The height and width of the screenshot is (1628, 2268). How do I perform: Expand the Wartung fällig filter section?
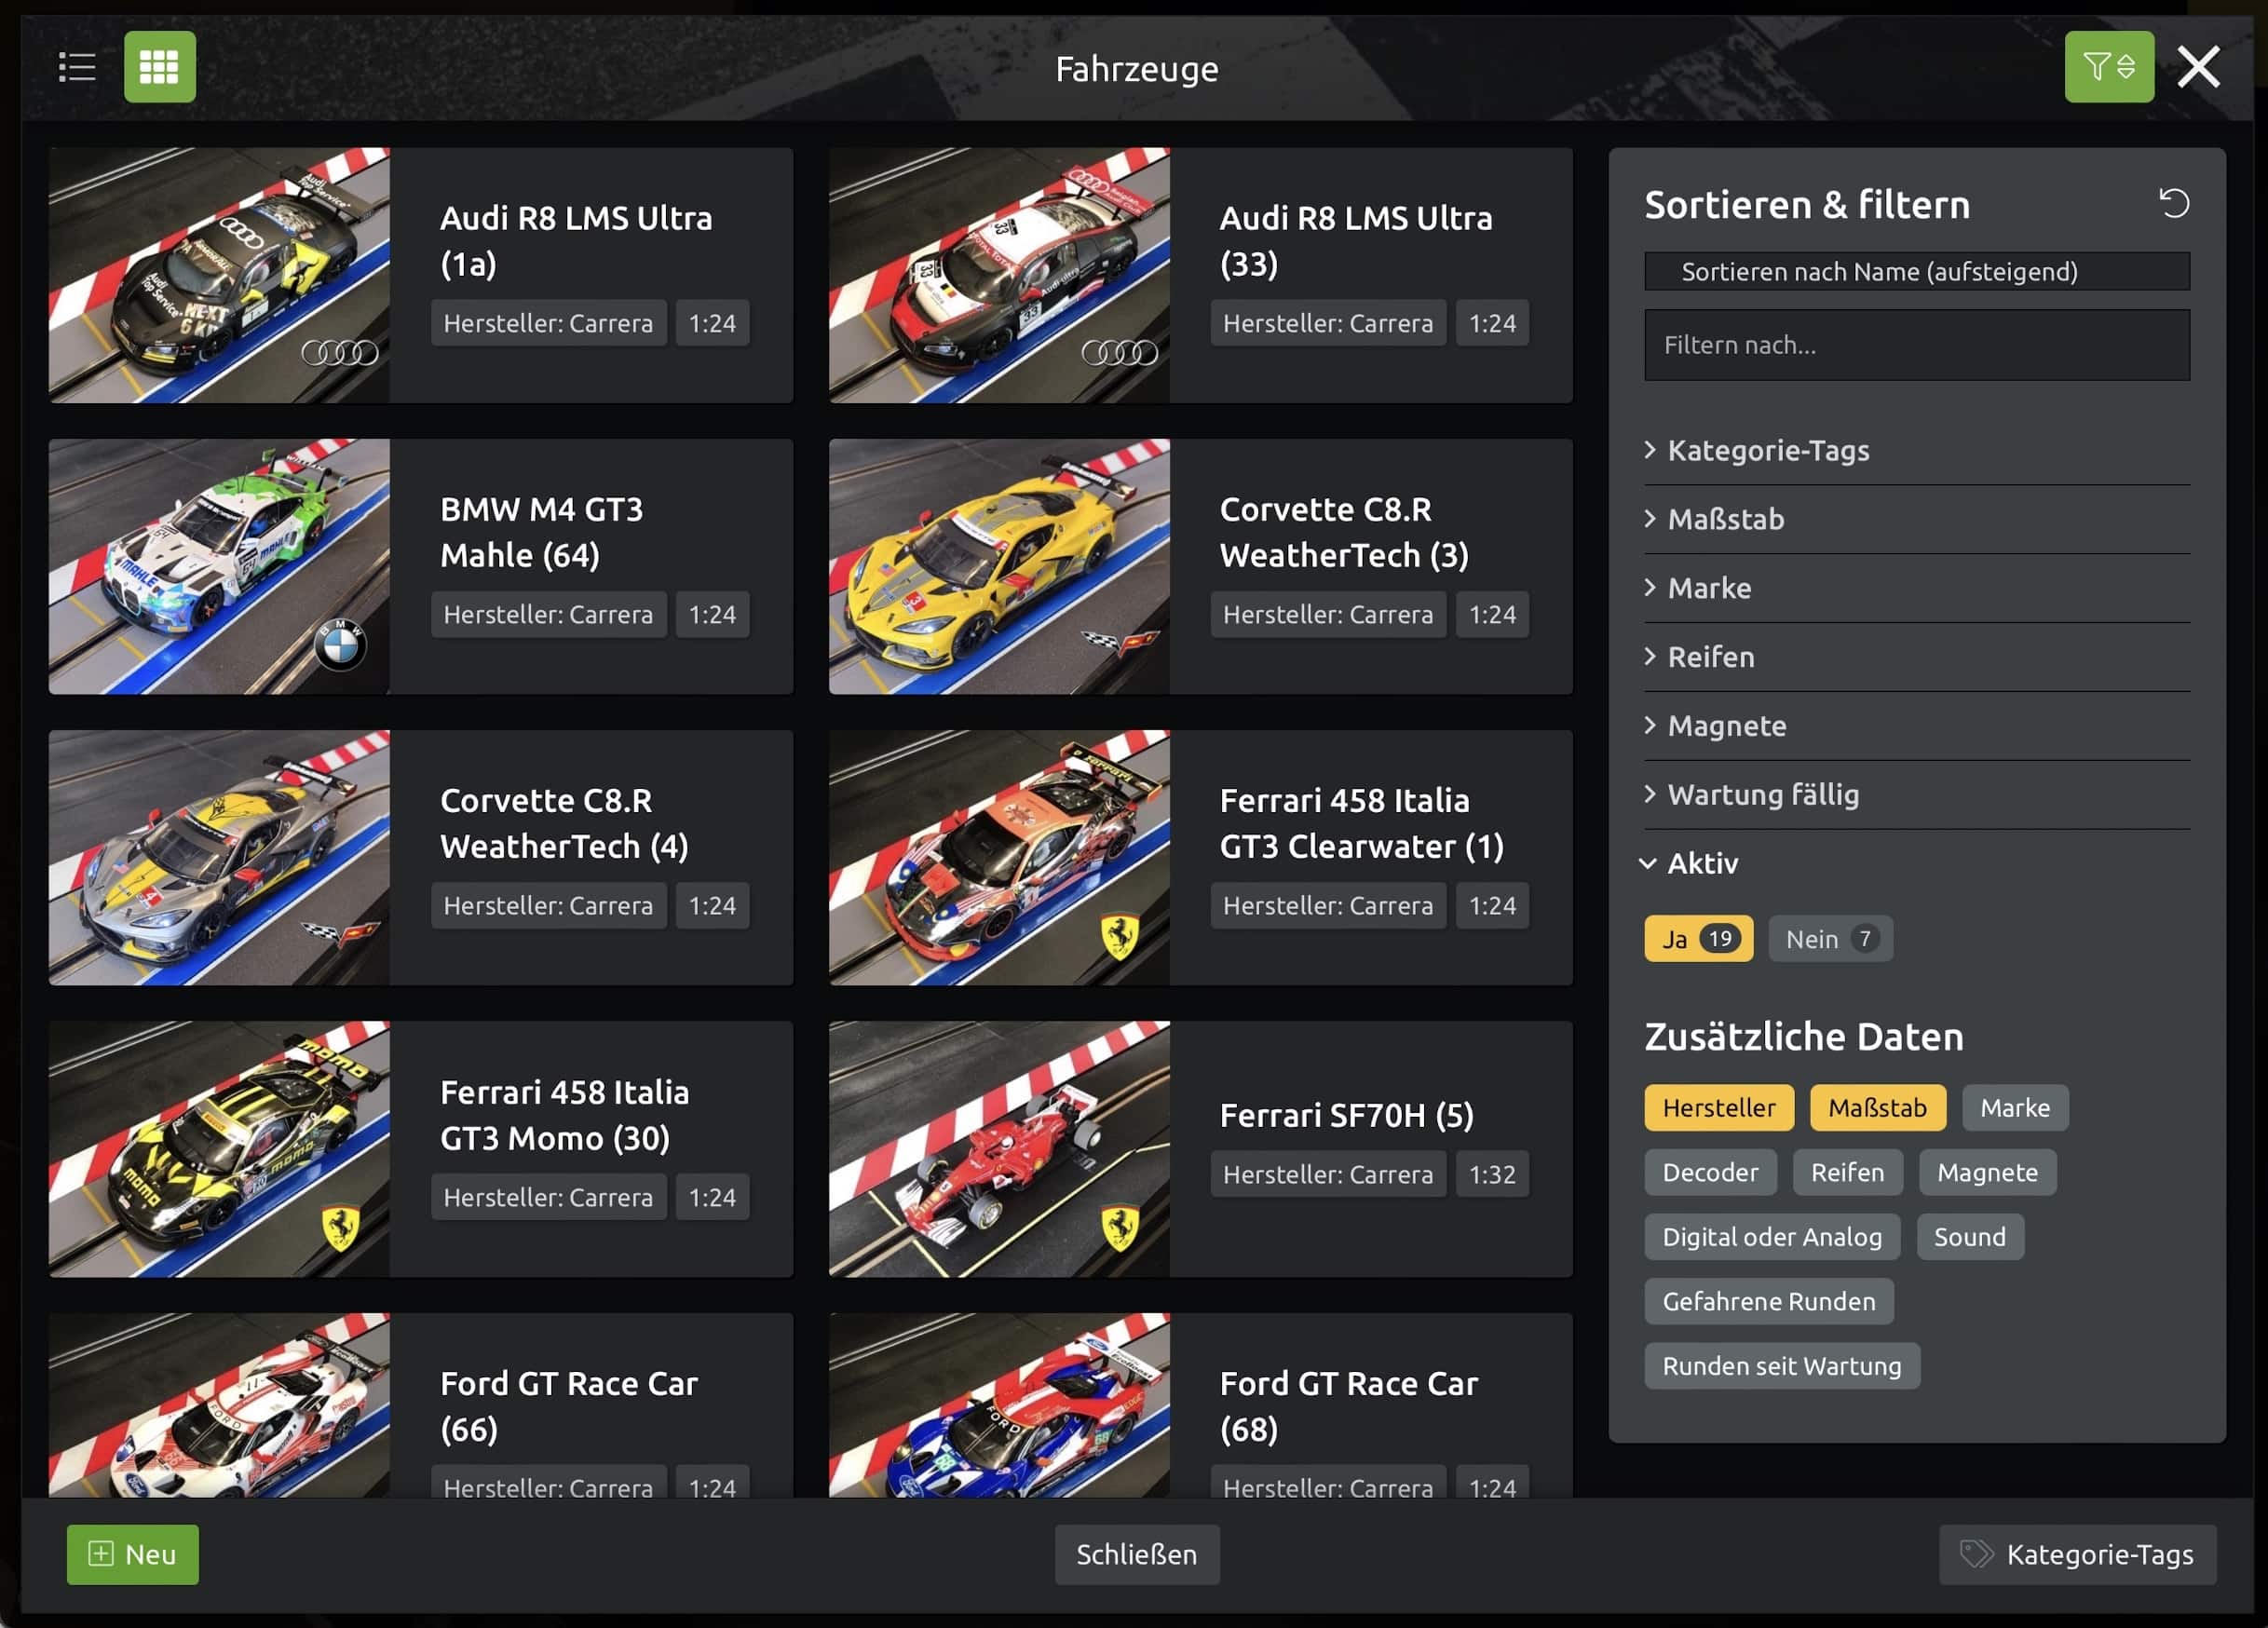[x=1916, y=795]
